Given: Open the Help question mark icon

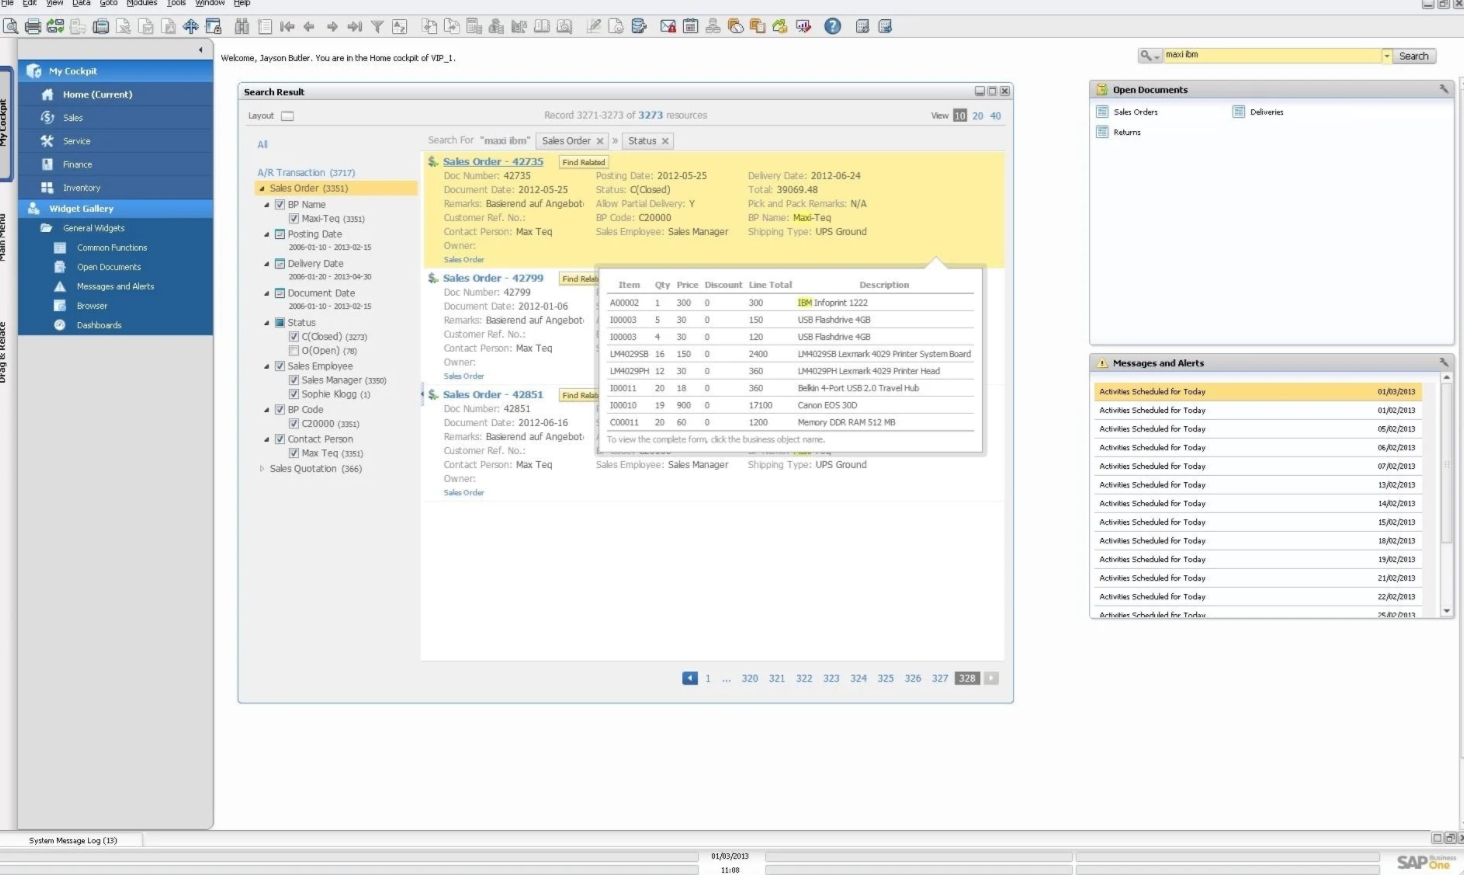Looking at the screenshot, I should point(832,27).
